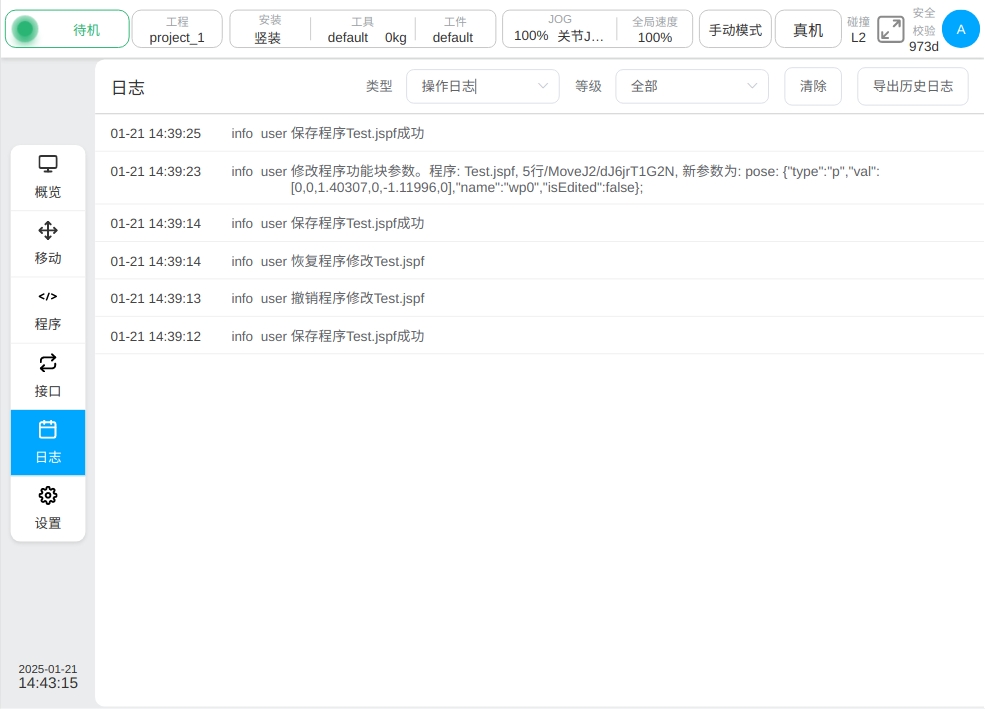This screenshot has width=985, height=709.
Task: Click Export History Log (导出历史日志) button
Action: coord(912,87)
